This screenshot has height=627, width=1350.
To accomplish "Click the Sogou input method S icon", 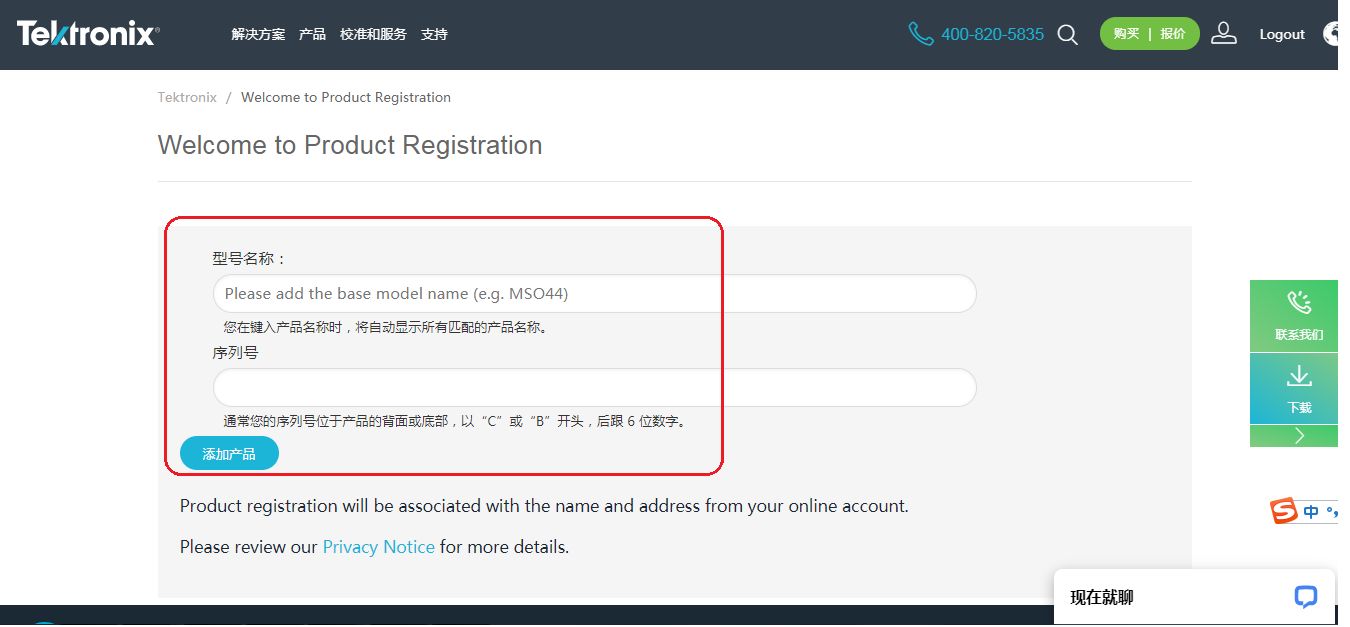I will click(x=1283, y=511).
